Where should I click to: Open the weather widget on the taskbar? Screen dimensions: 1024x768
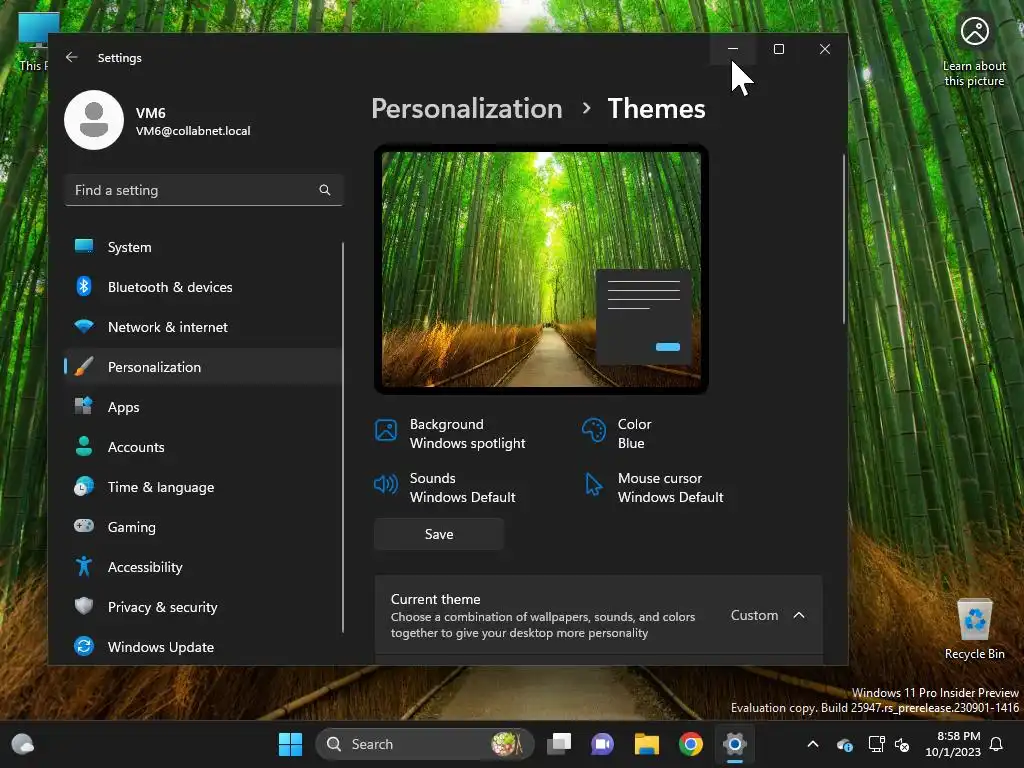coord(23,744)
